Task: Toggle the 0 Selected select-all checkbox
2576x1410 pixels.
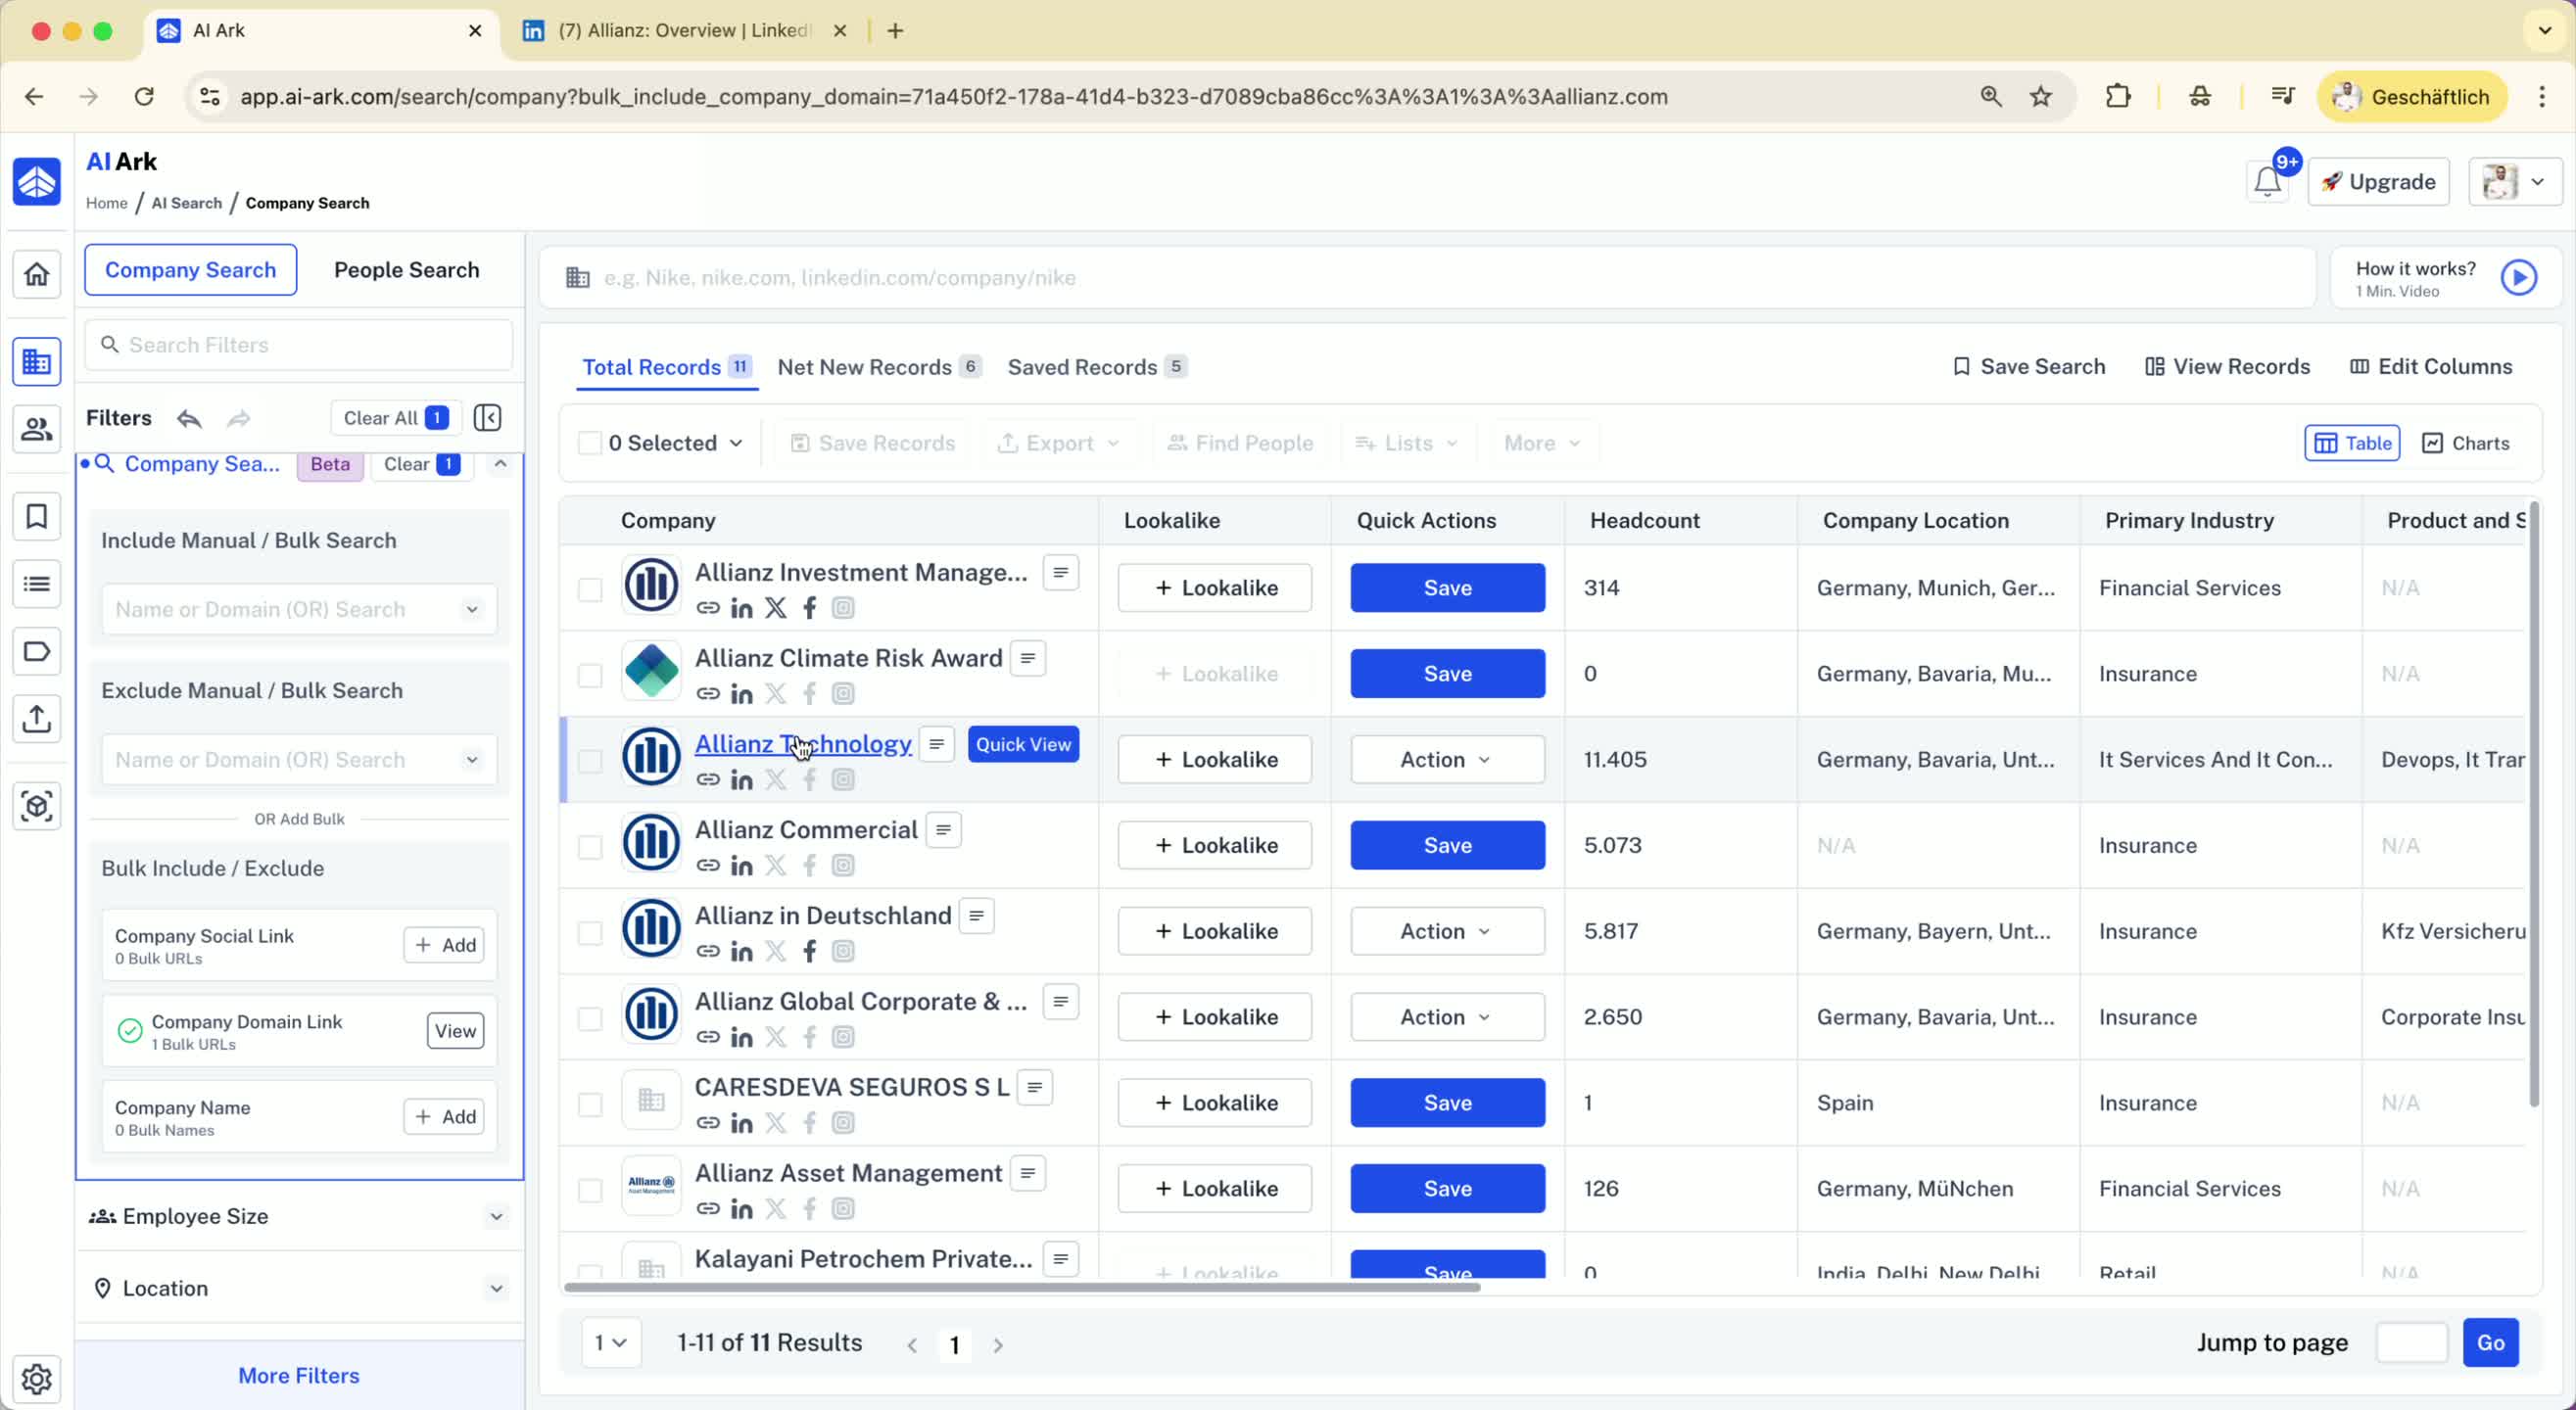Action: click(x=590, y=443)
